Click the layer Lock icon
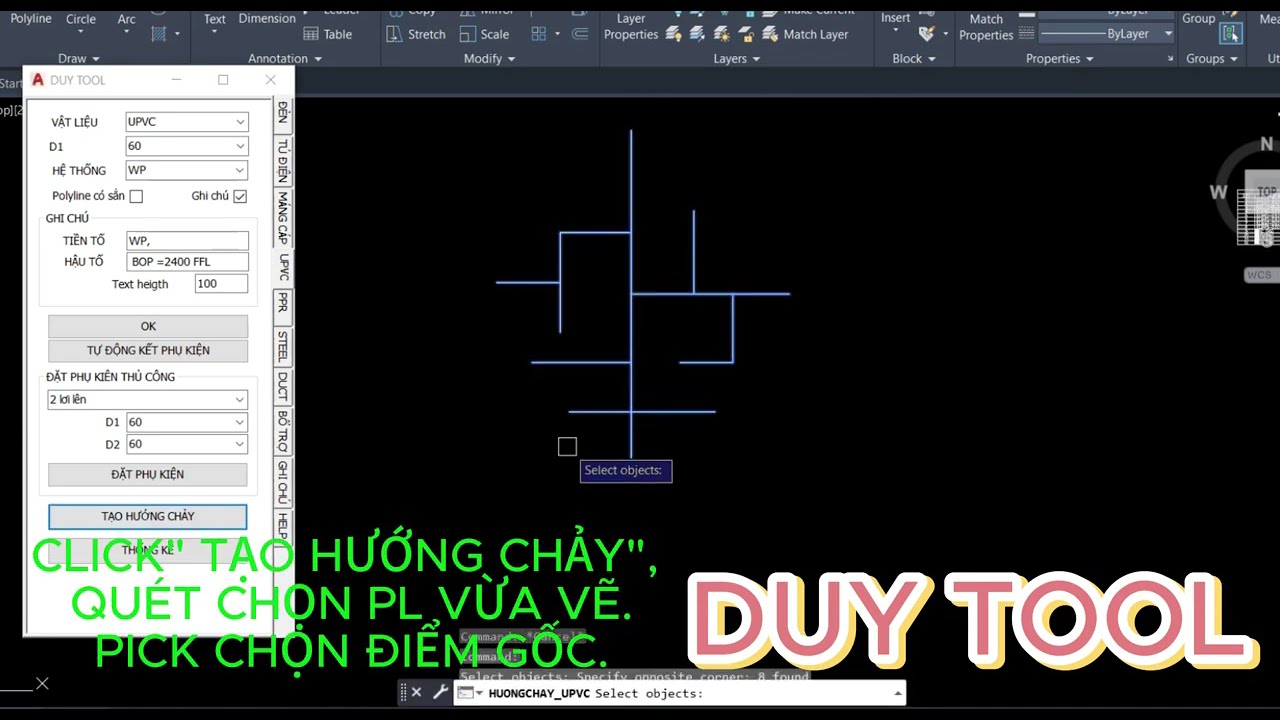Viewport: 1280px width, 720px height. pos(746,34)
